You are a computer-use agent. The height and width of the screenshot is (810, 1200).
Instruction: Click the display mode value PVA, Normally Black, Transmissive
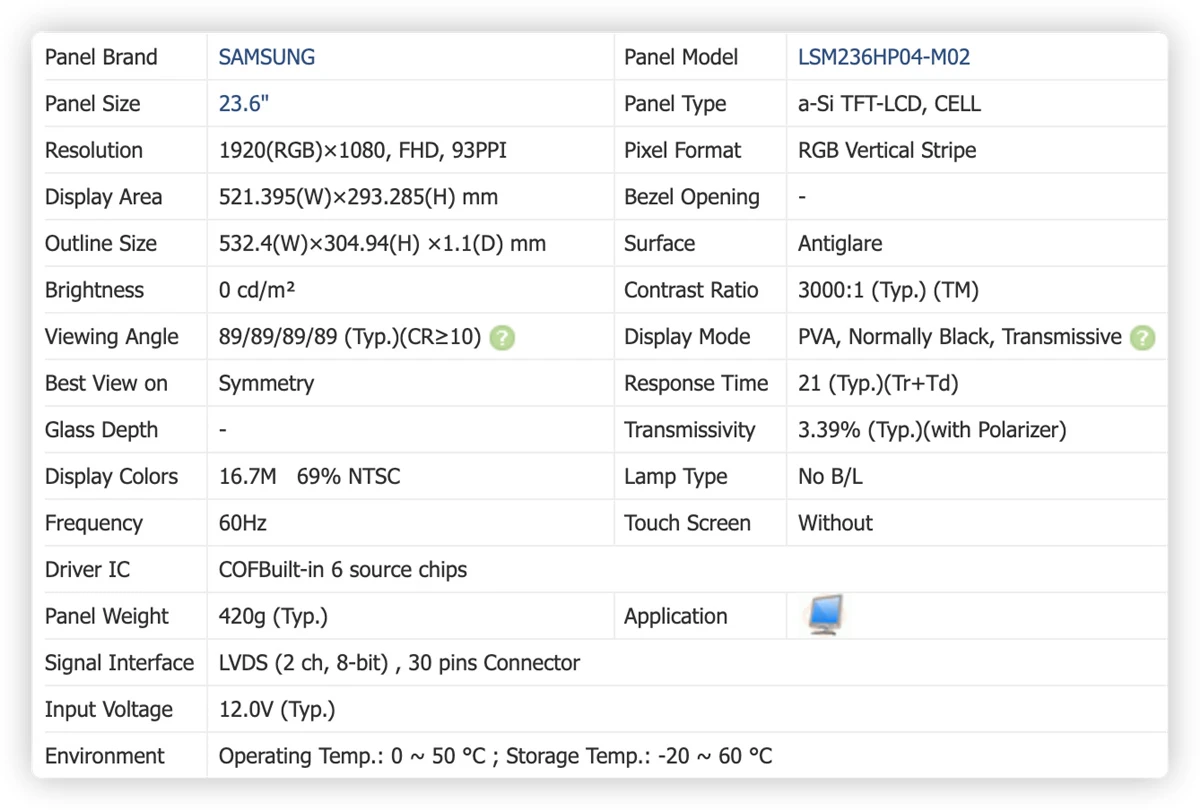pos(960,338)
